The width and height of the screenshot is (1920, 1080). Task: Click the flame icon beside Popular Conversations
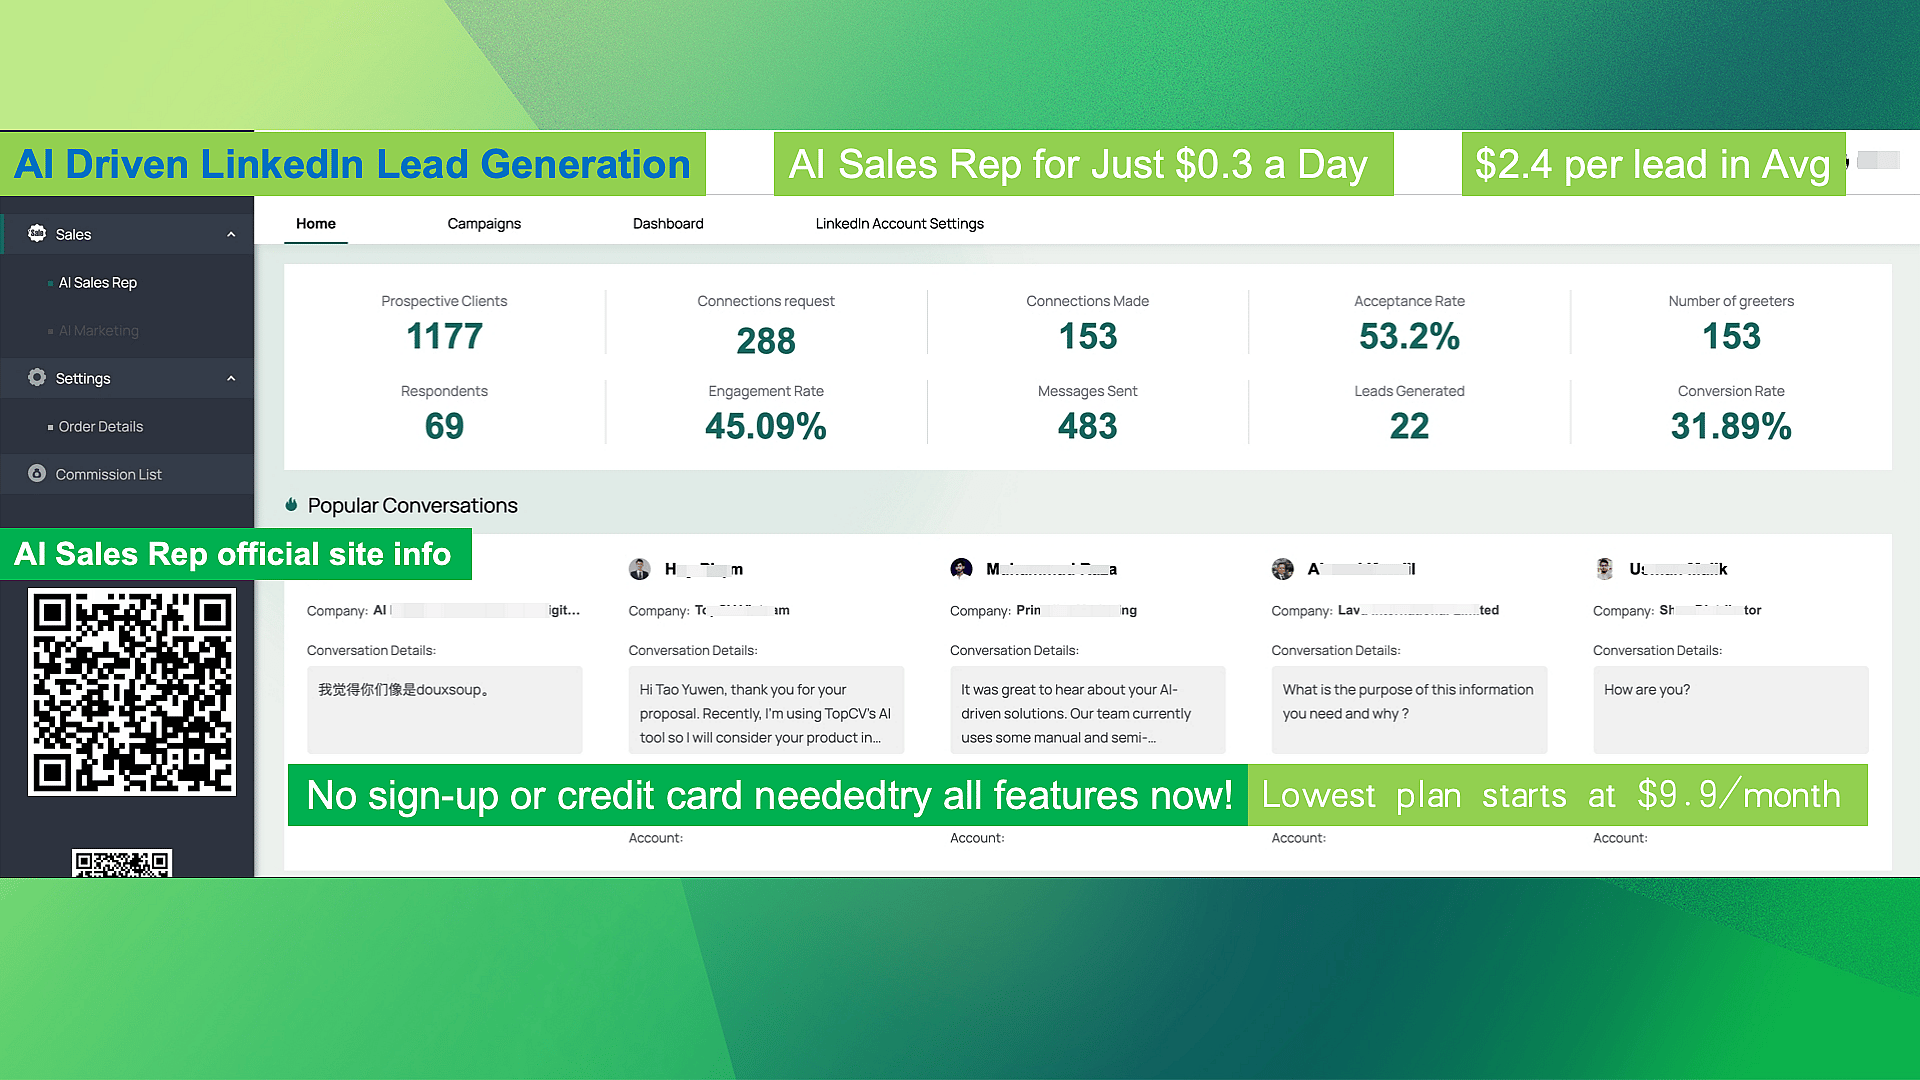click(x=291, y=505)
